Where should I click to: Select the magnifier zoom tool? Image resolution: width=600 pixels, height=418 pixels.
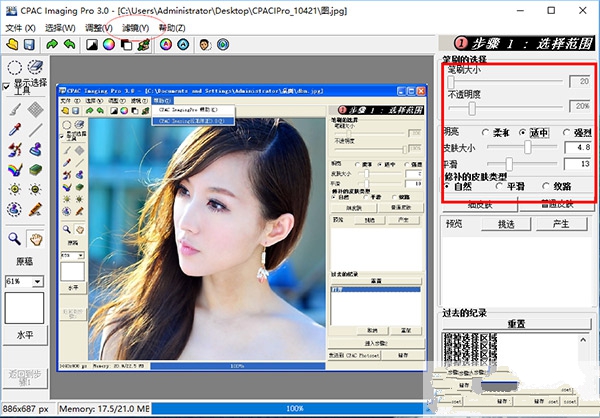coord(15,239)
